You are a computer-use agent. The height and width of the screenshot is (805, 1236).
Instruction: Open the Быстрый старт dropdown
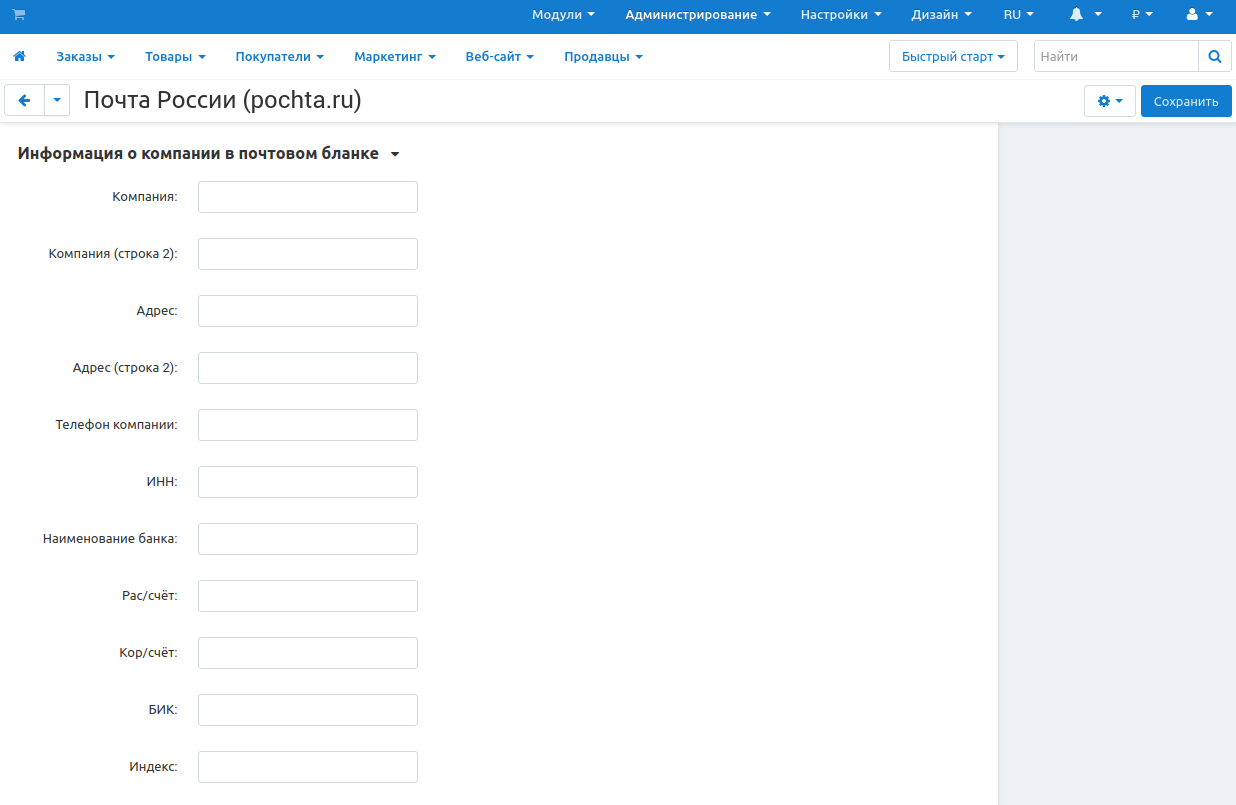click(953, 57)
